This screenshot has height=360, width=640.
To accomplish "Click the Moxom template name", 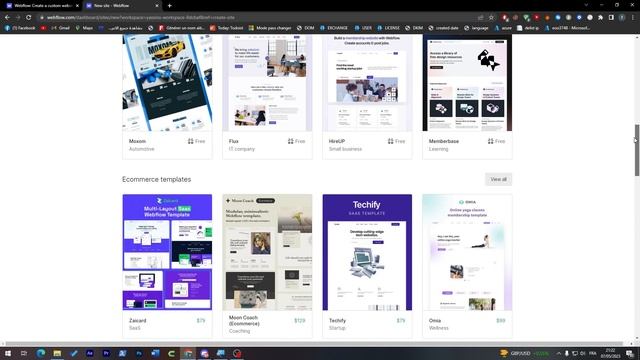I will click(x=137, y=141).
